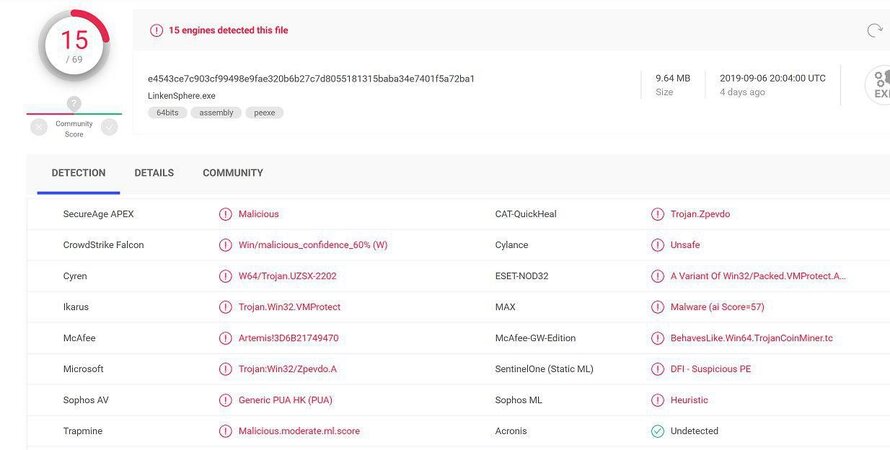
Task: Click the warning icon beside SecureAge APEX Malicious
Action: (225, 214)
